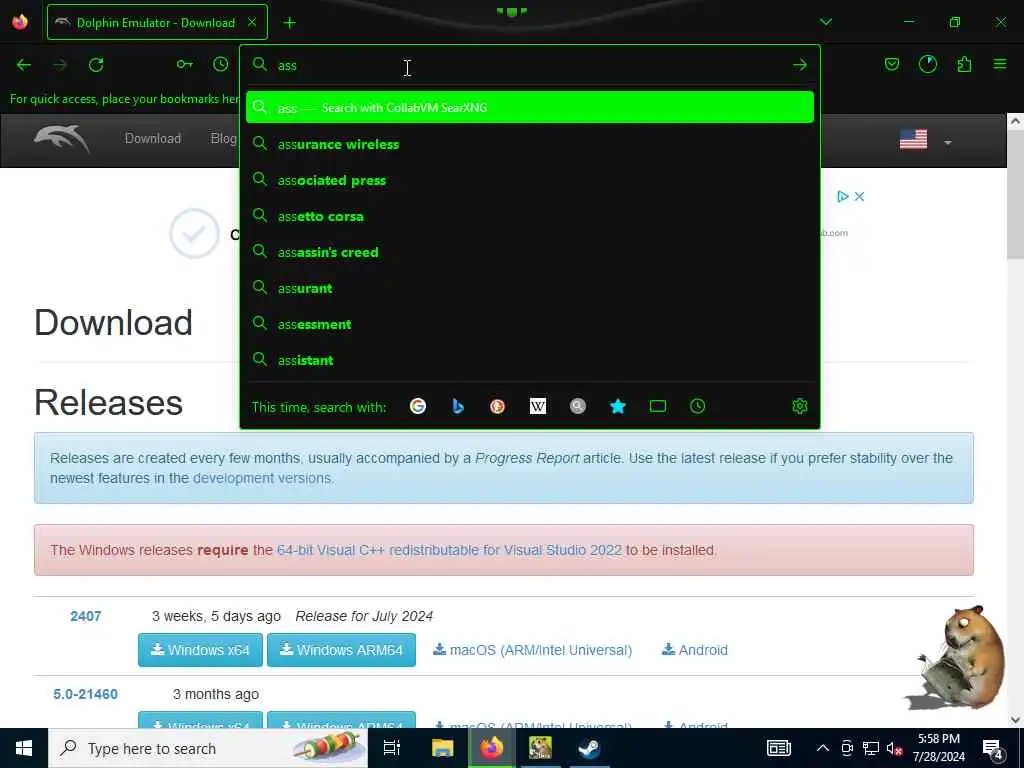The height and width of the screenshot is (768, 1024).
Task: Click the page vertical scrollbar thumb
Action: [x=1015, y=195]
